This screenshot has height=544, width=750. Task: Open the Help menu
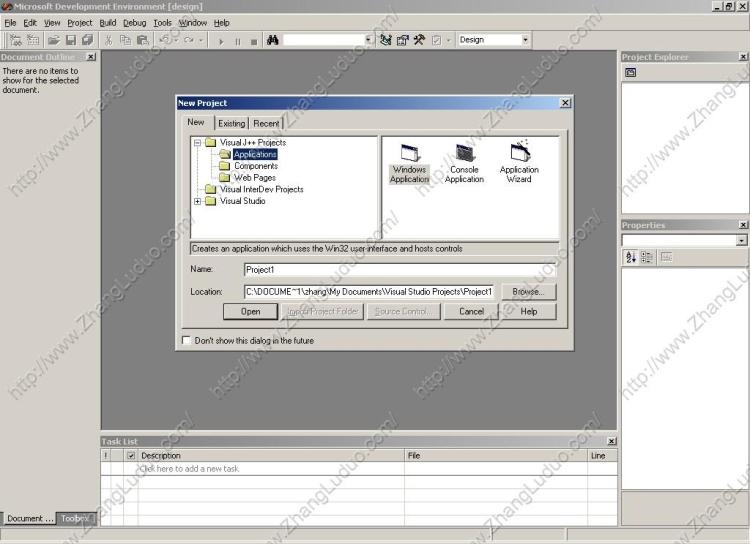tap(221, 22)
